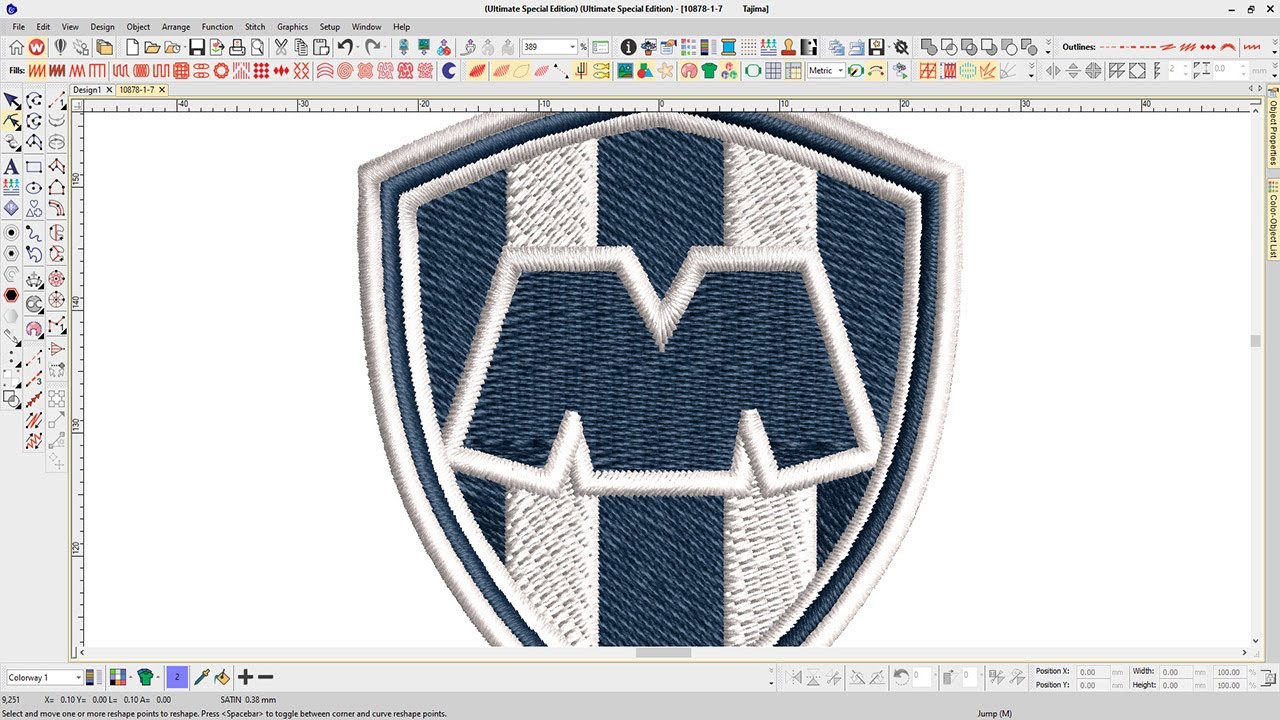Toggle Show Hoop display

click(x=751, y=71)
